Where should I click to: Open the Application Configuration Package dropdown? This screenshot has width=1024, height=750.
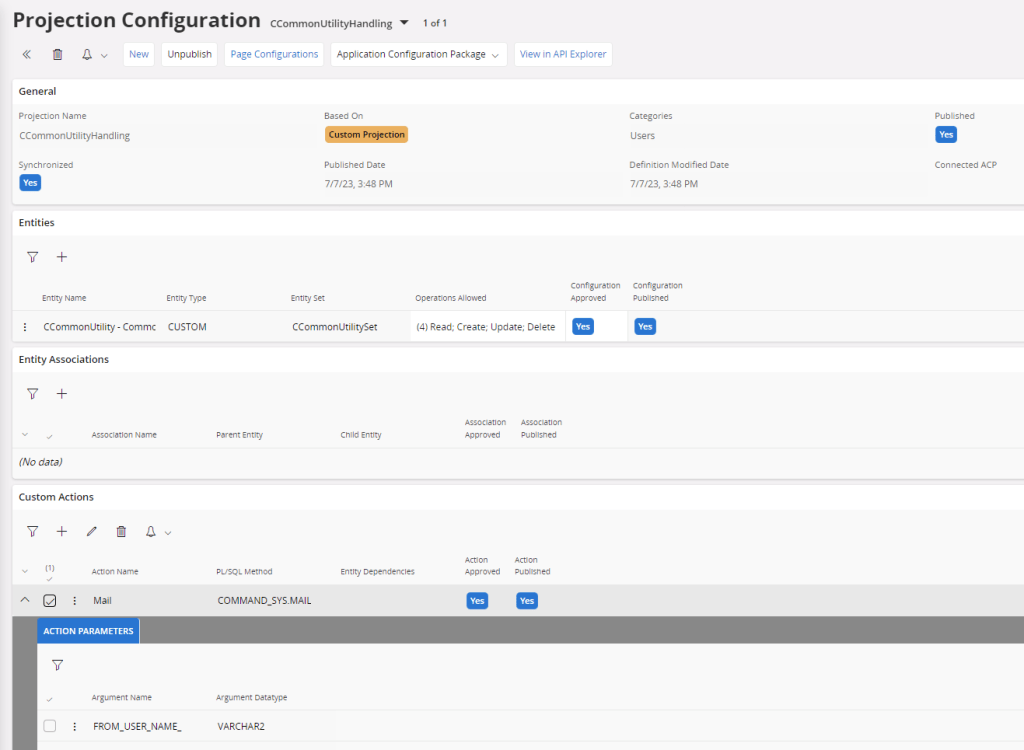point(418,55)
